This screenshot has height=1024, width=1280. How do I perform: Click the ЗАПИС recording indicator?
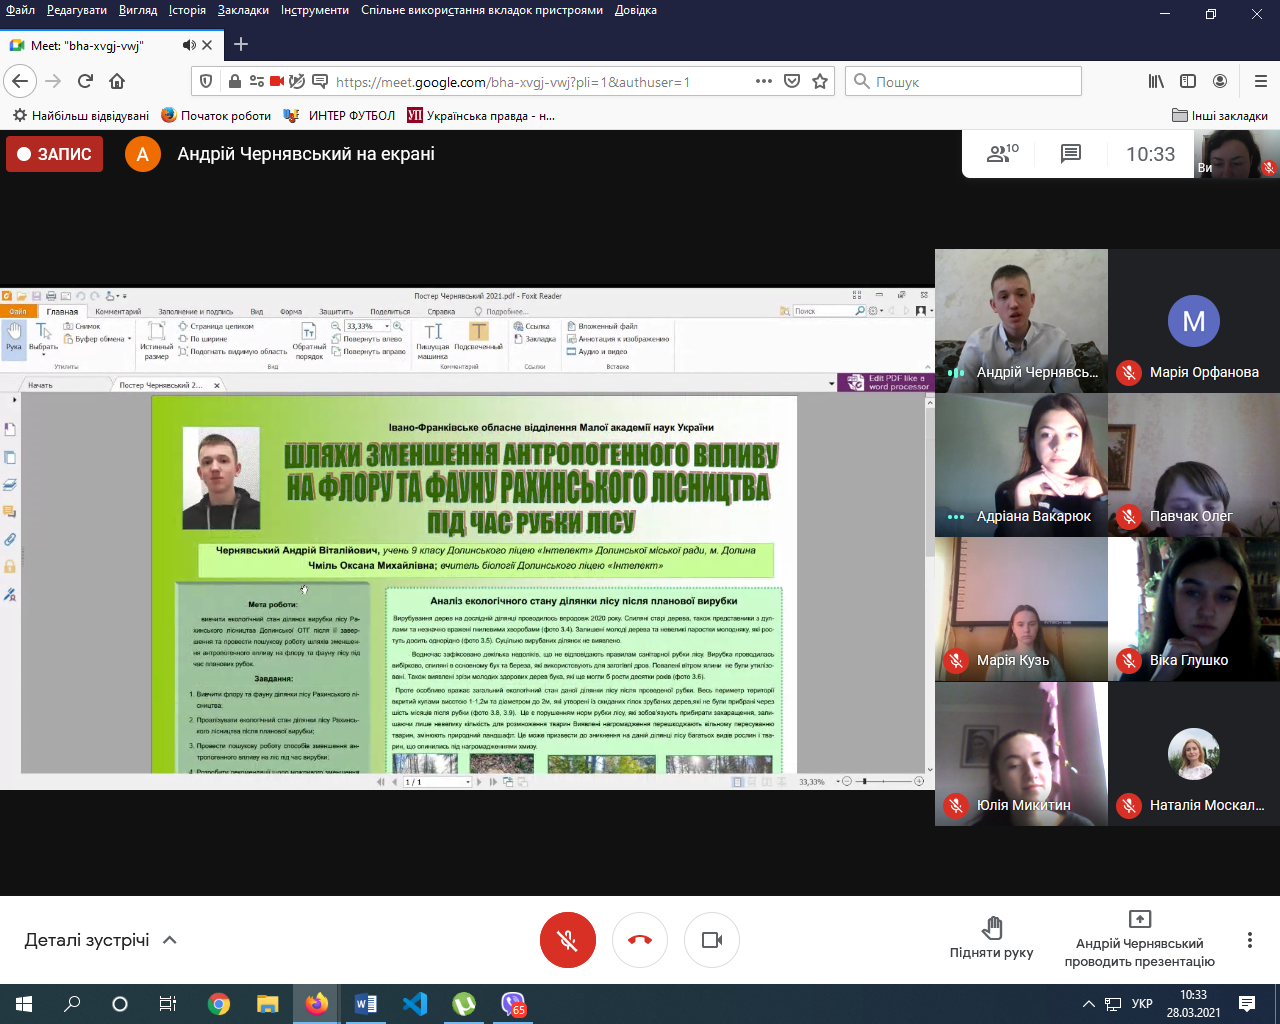(x=55, y=154)
